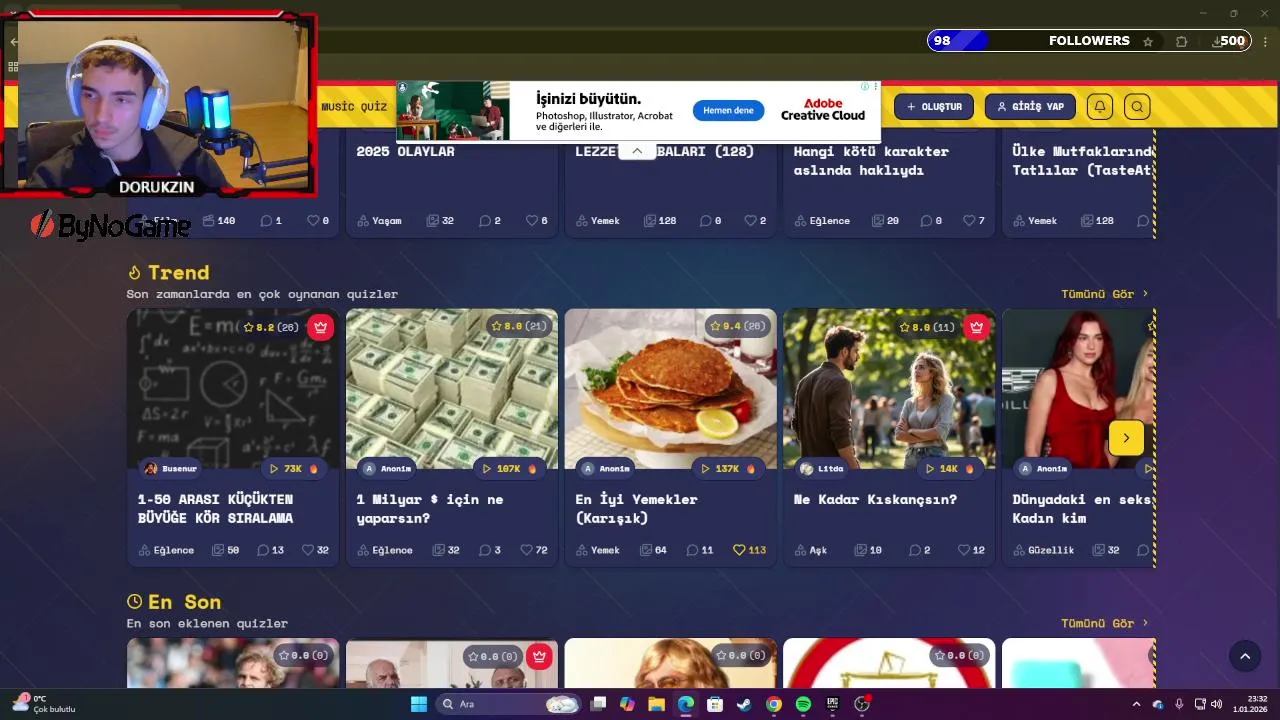1280x720 pixels.
Task: Open the browser extensions puzzle icon
Action: point(1182,42)
